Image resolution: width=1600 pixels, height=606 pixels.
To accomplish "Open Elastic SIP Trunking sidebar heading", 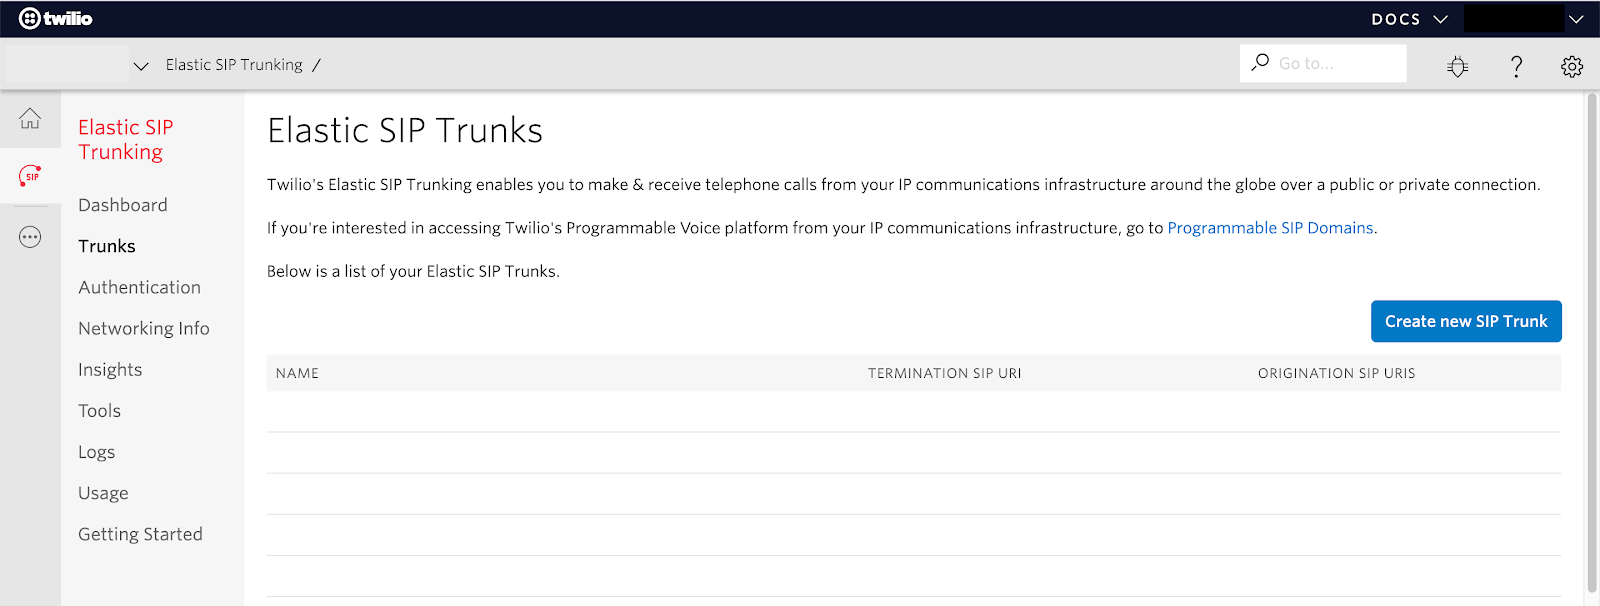I will (x=126, y=139).
